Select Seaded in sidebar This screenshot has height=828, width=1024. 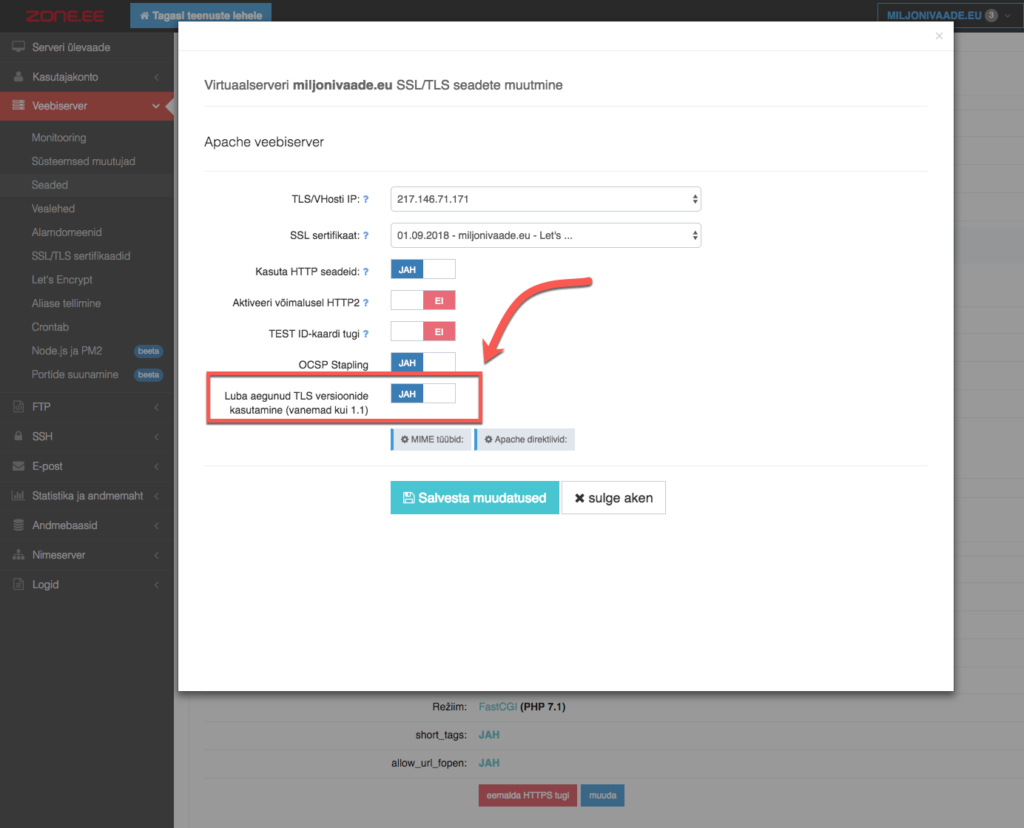[50, 185]
